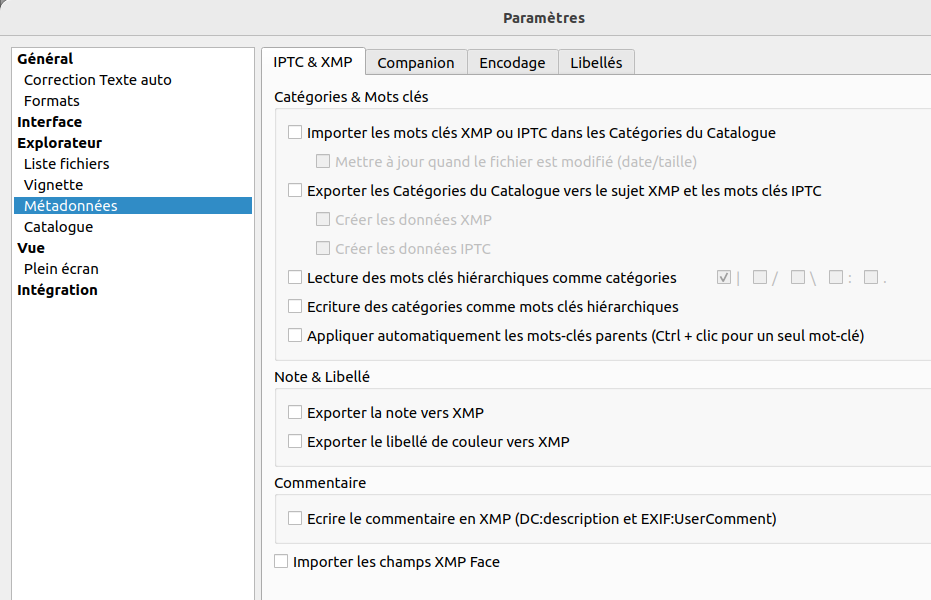This screenshot has height=600, width=931.
Task: Open the Formats settings page
Action: [52, 101]
